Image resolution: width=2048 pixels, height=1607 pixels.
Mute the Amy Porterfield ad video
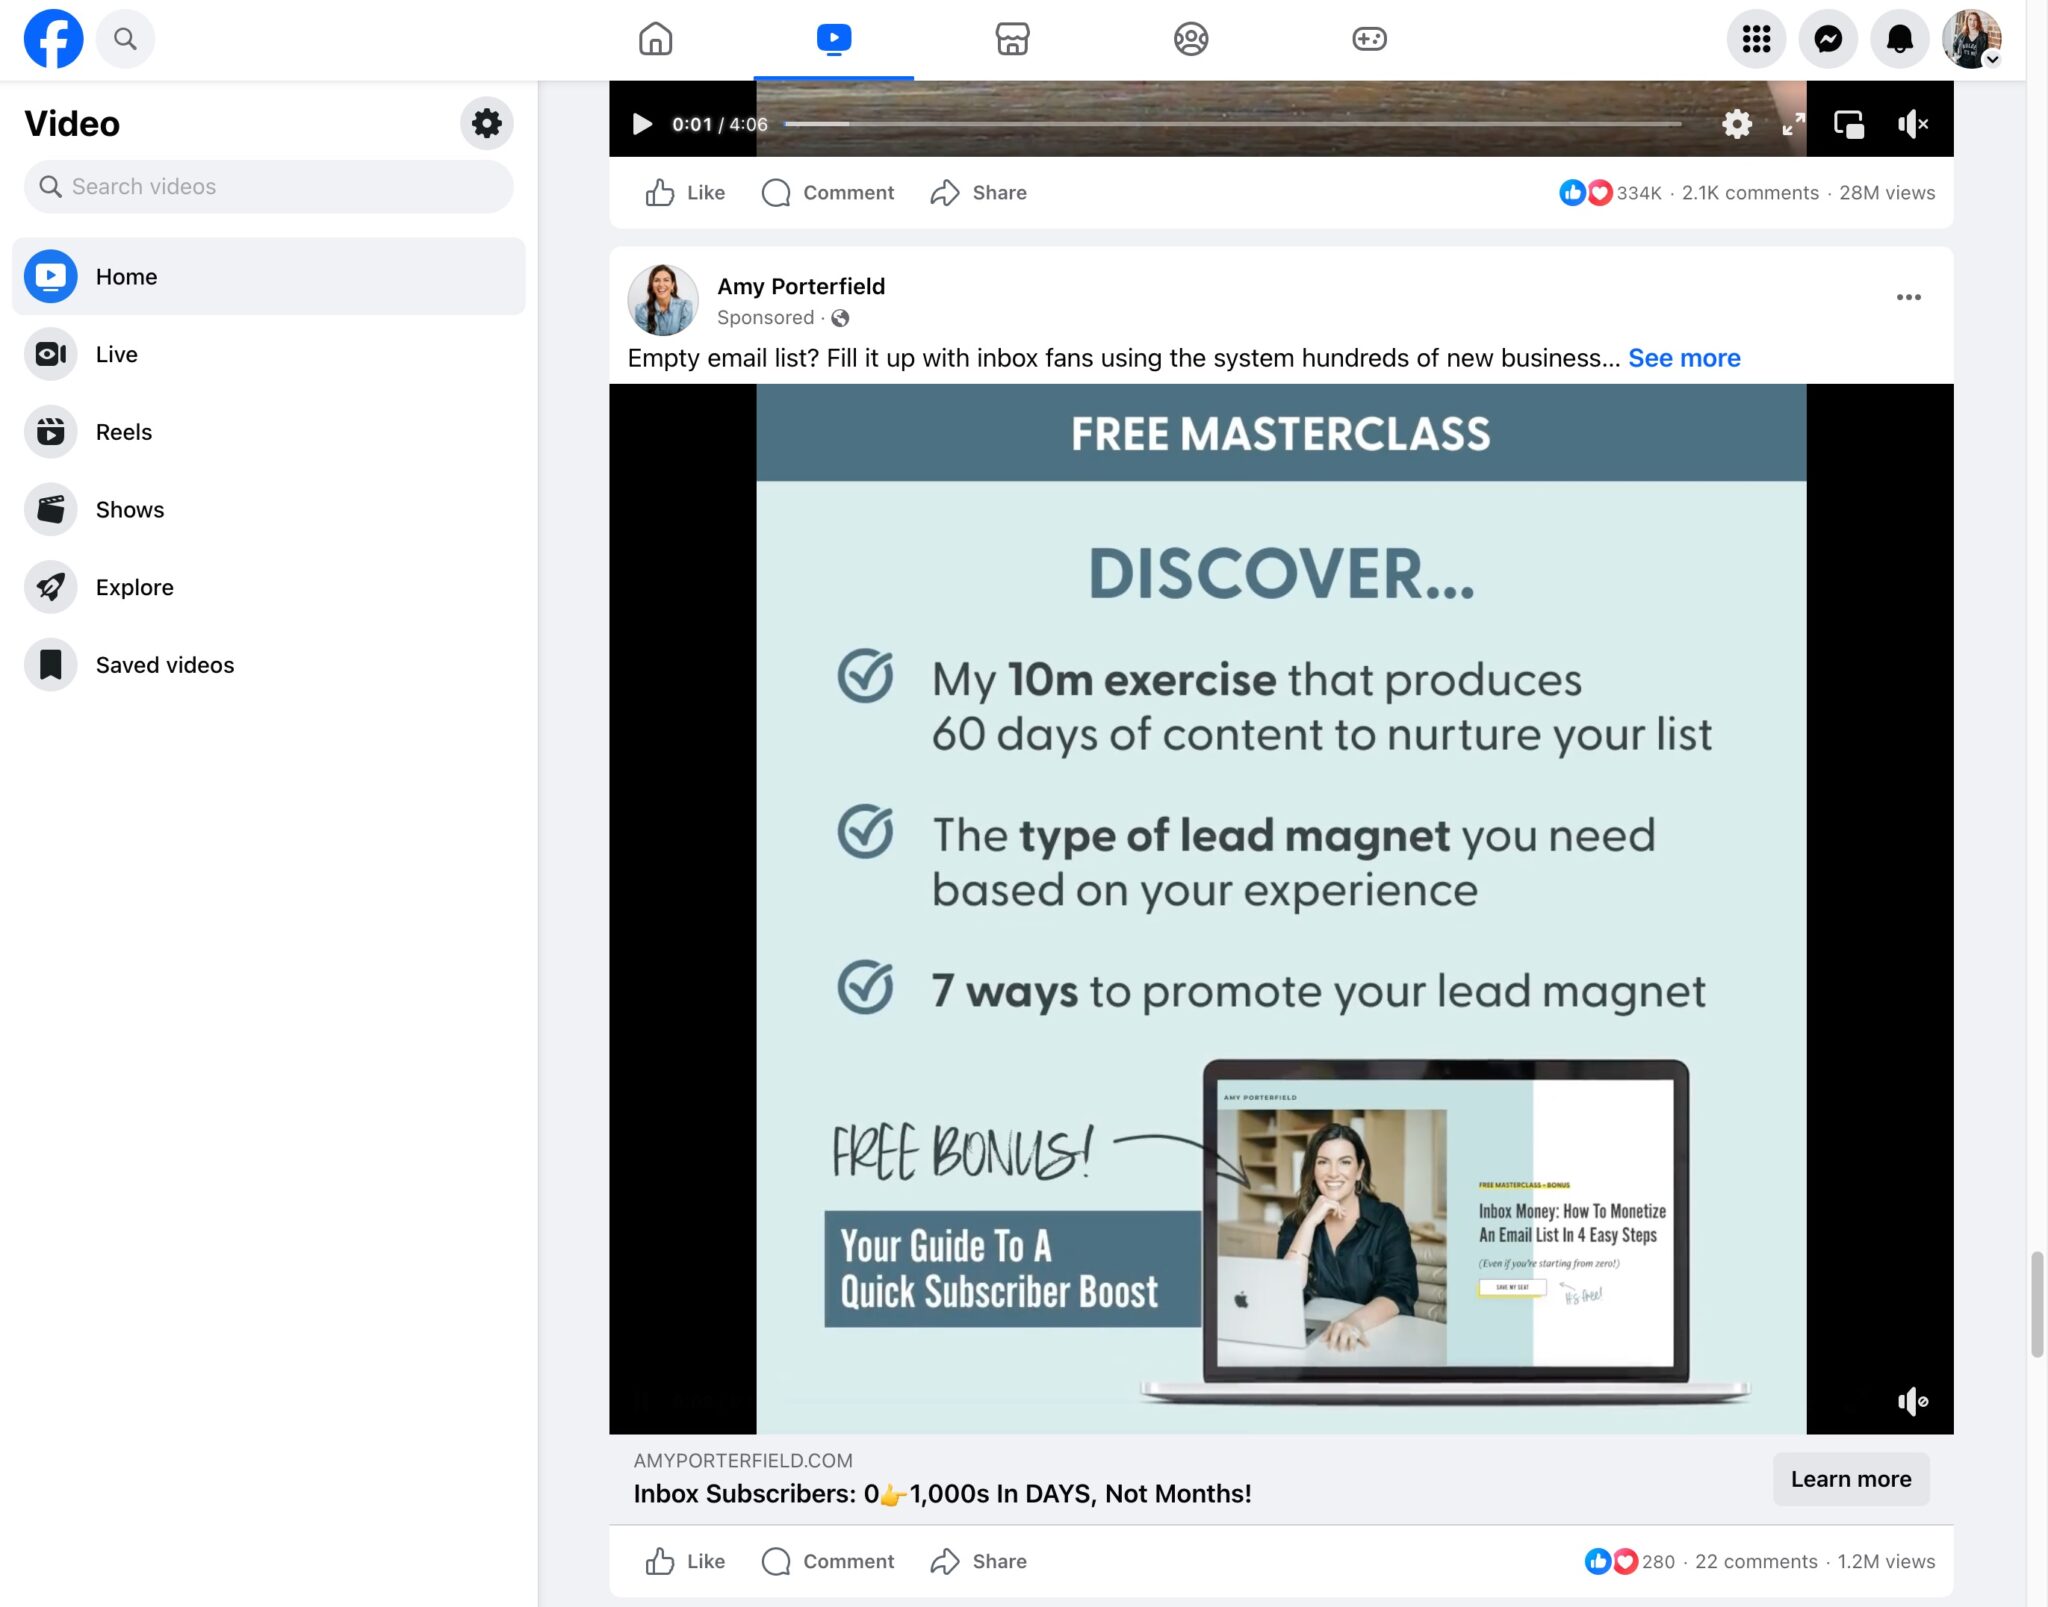[1913, 1400]
